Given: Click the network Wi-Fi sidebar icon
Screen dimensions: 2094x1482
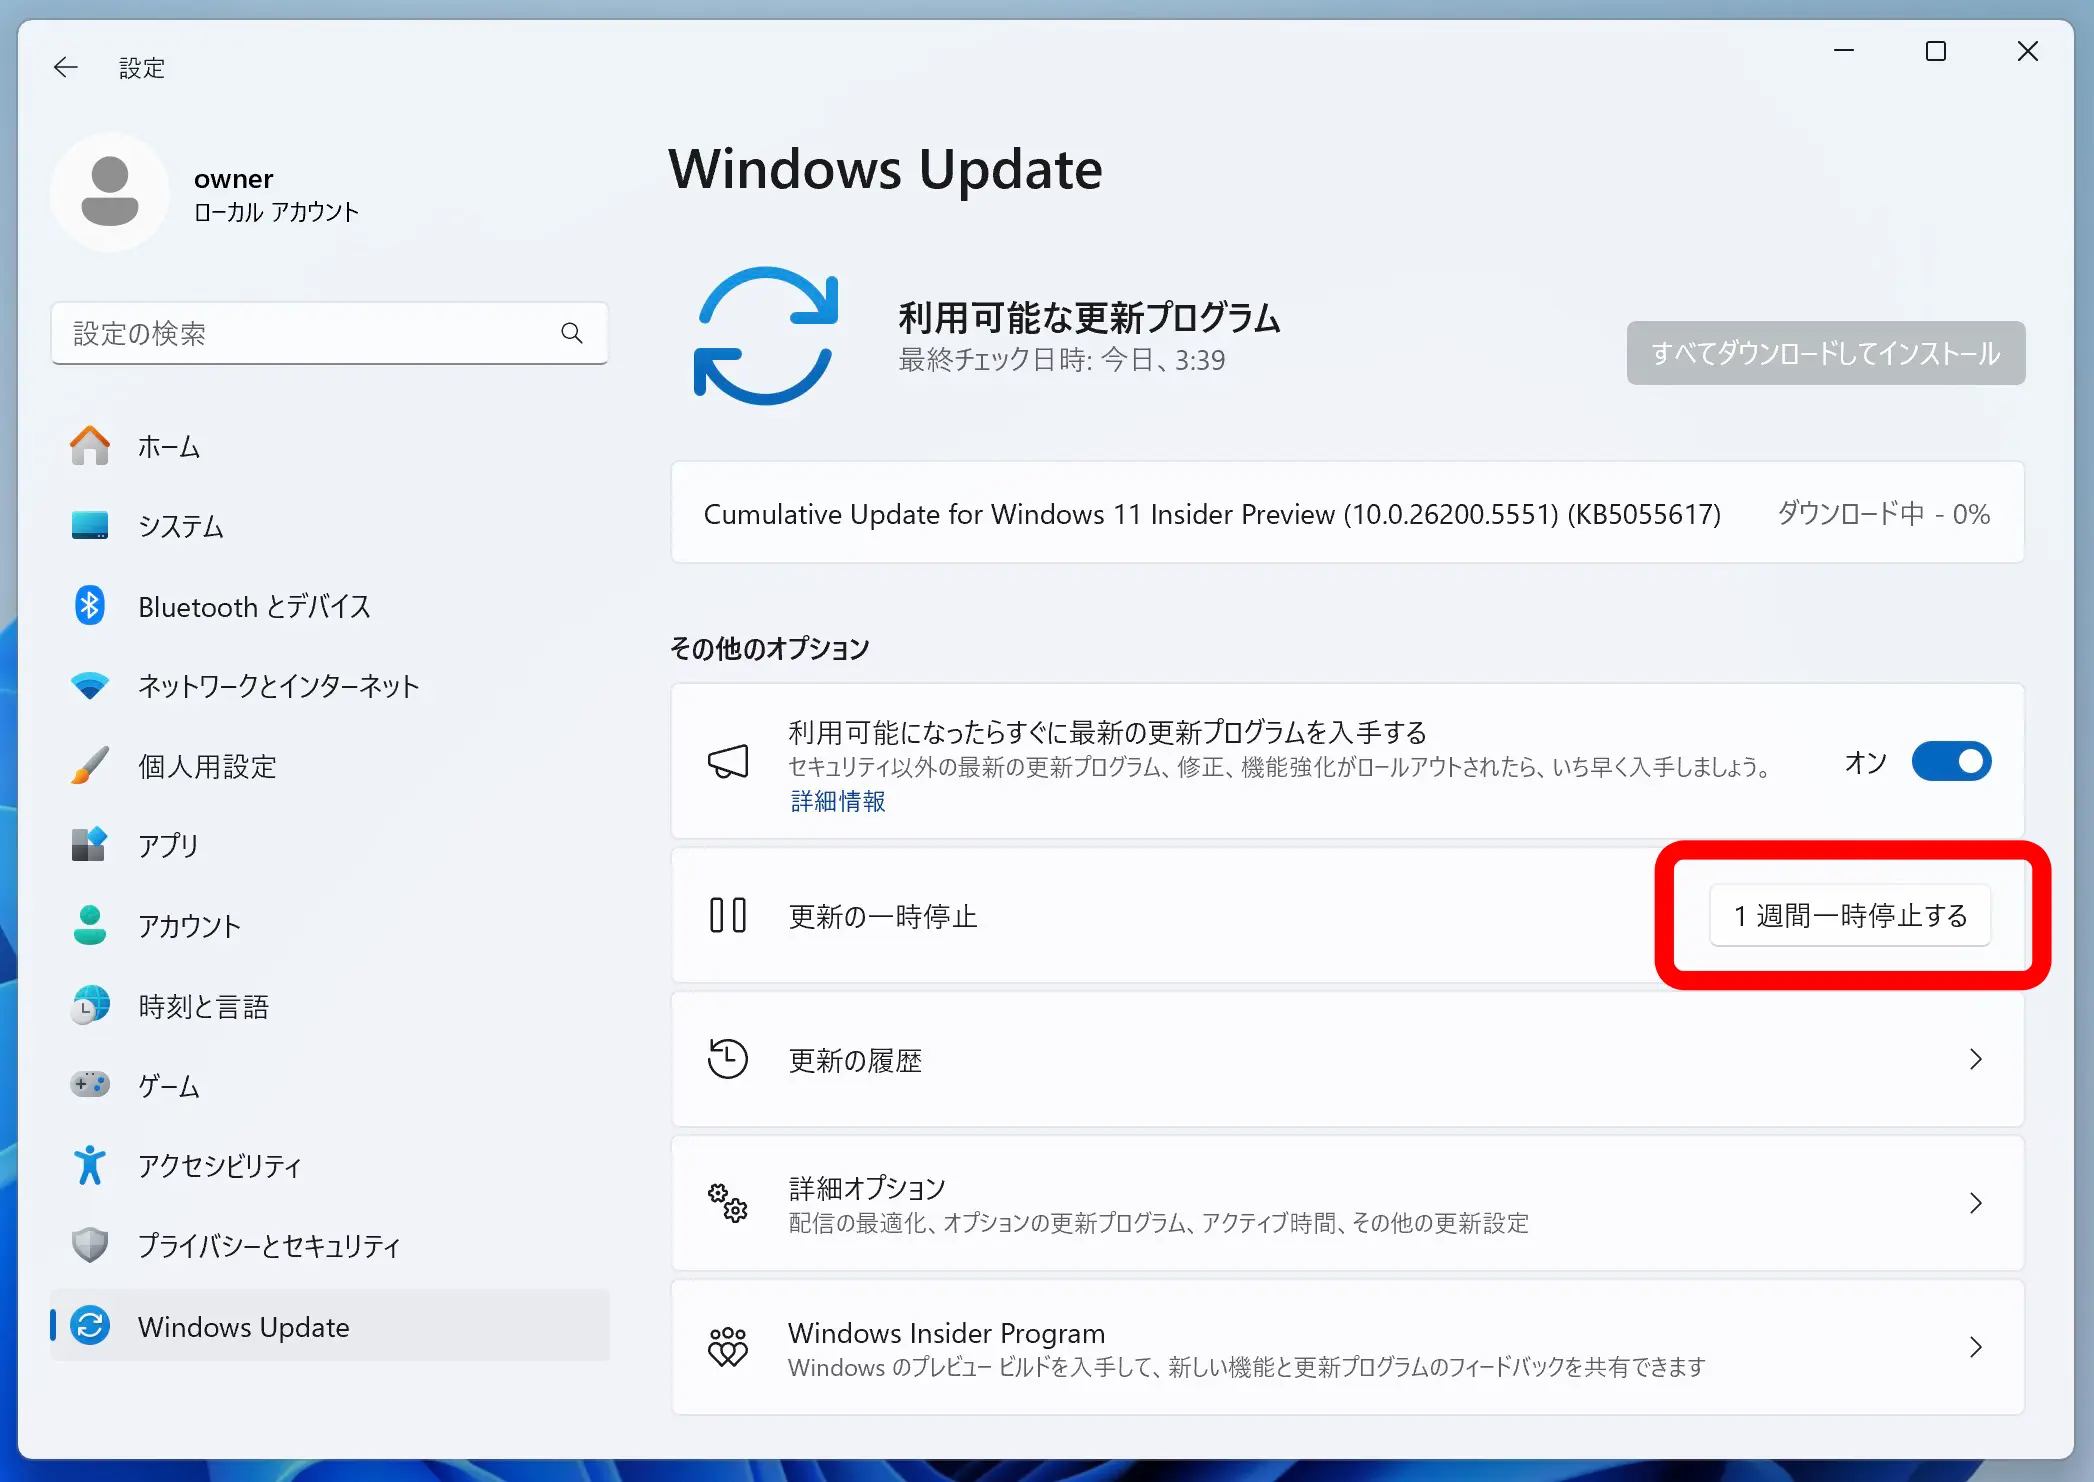Looking at the screenshot, I should 90,685.
